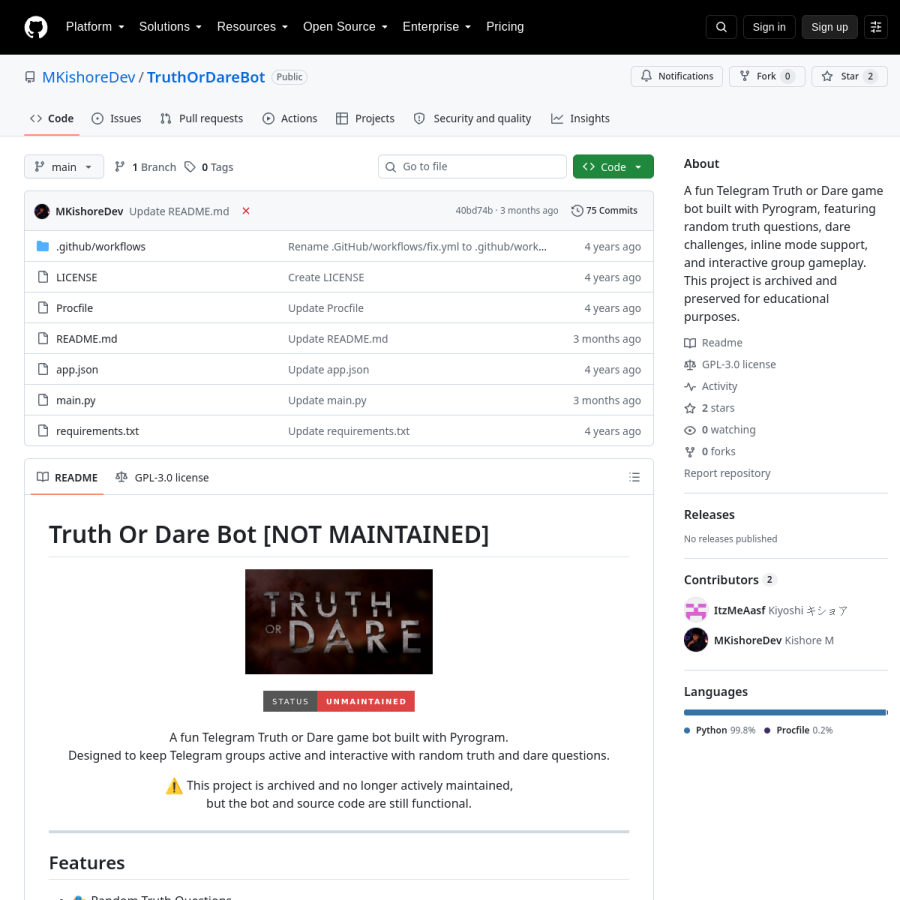View 0 Tags list

(209, 166)
